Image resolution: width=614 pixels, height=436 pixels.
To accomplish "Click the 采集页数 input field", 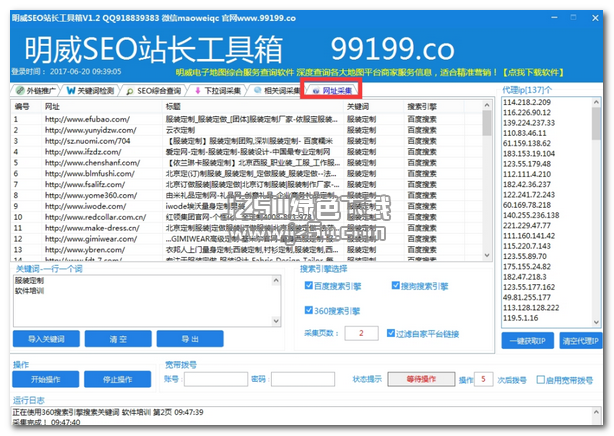I will [361, 333].
